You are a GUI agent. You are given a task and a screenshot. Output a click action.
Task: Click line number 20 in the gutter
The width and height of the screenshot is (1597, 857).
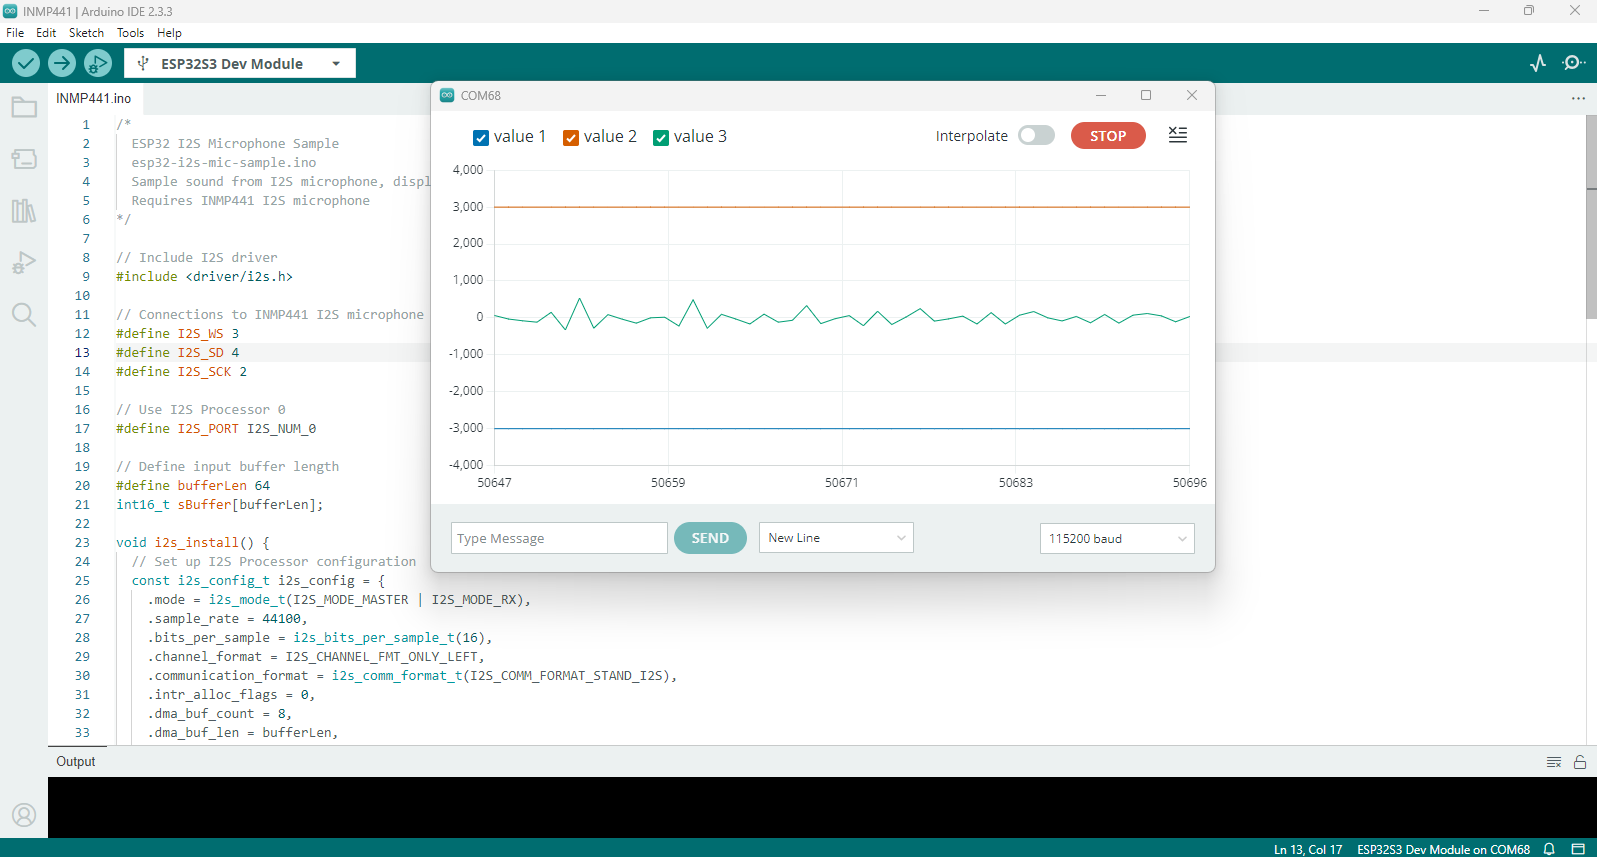(82, 486)
